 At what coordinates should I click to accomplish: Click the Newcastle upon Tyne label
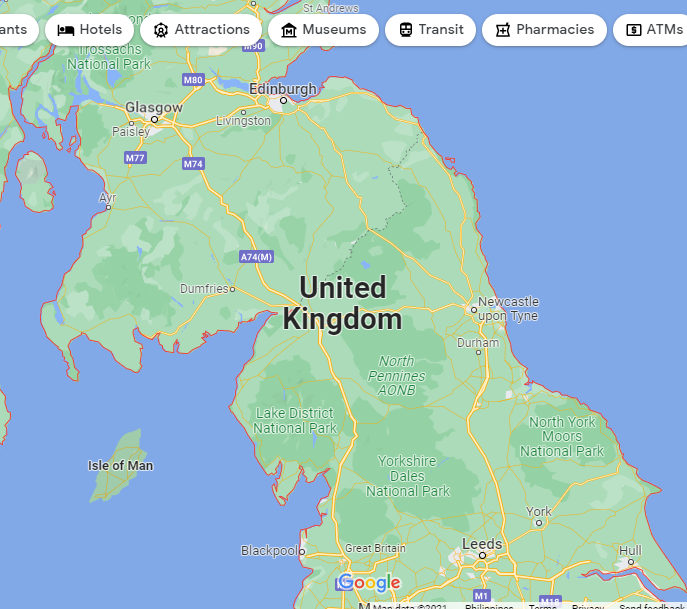[x=508, y=308]
